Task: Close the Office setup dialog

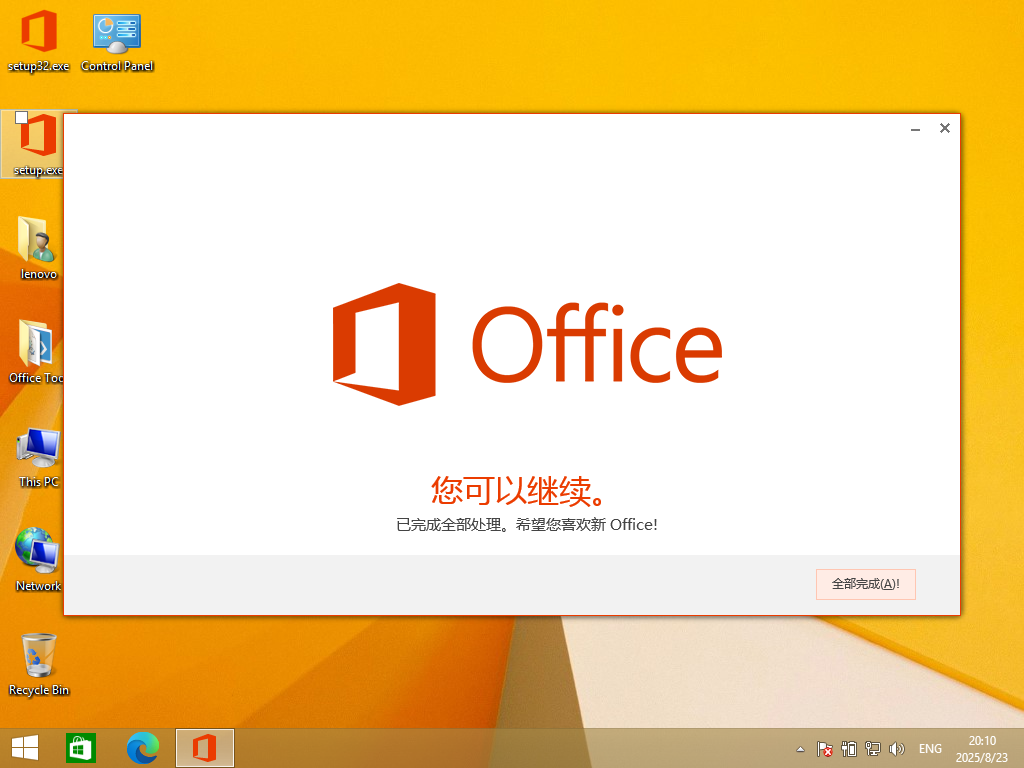Action: pyautogui.click(x=944, y=129)
